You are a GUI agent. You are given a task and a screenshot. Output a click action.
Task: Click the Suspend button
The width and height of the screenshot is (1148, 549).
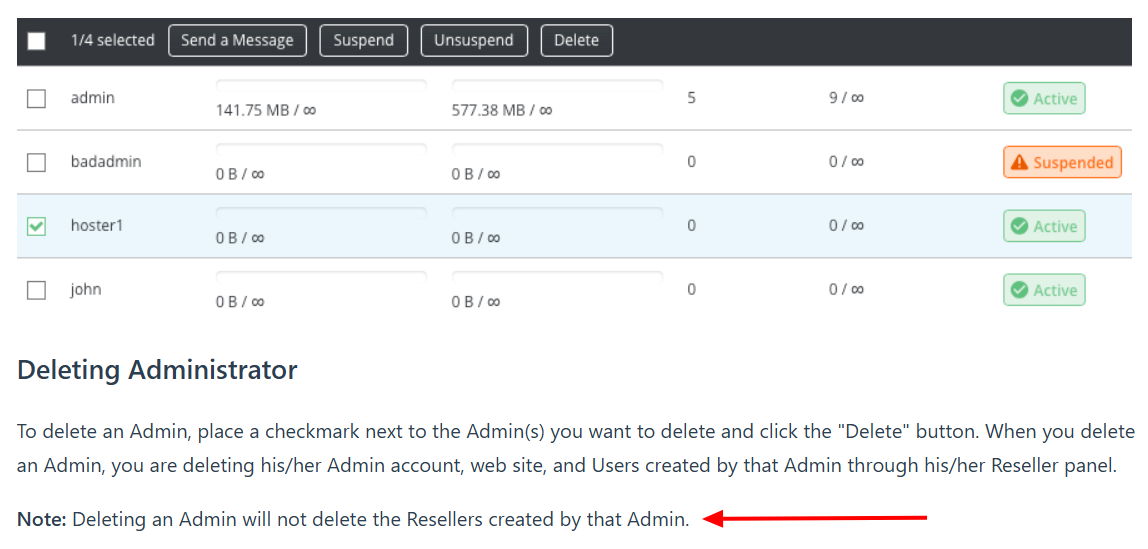tap(363, 41)
